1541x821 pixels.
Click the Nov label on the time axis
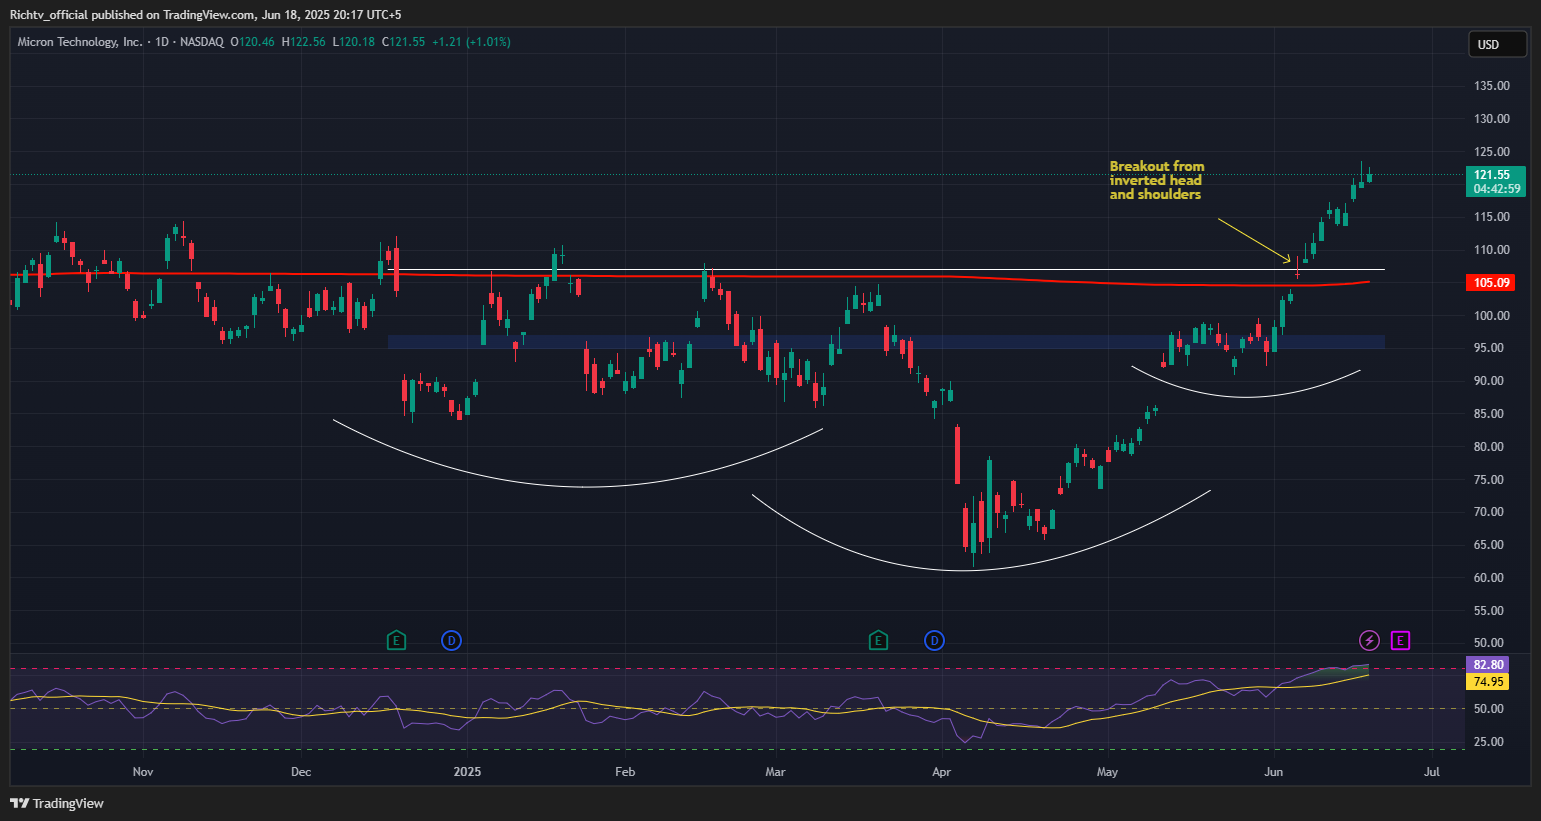pyautogui.click(x=143, y=772)
